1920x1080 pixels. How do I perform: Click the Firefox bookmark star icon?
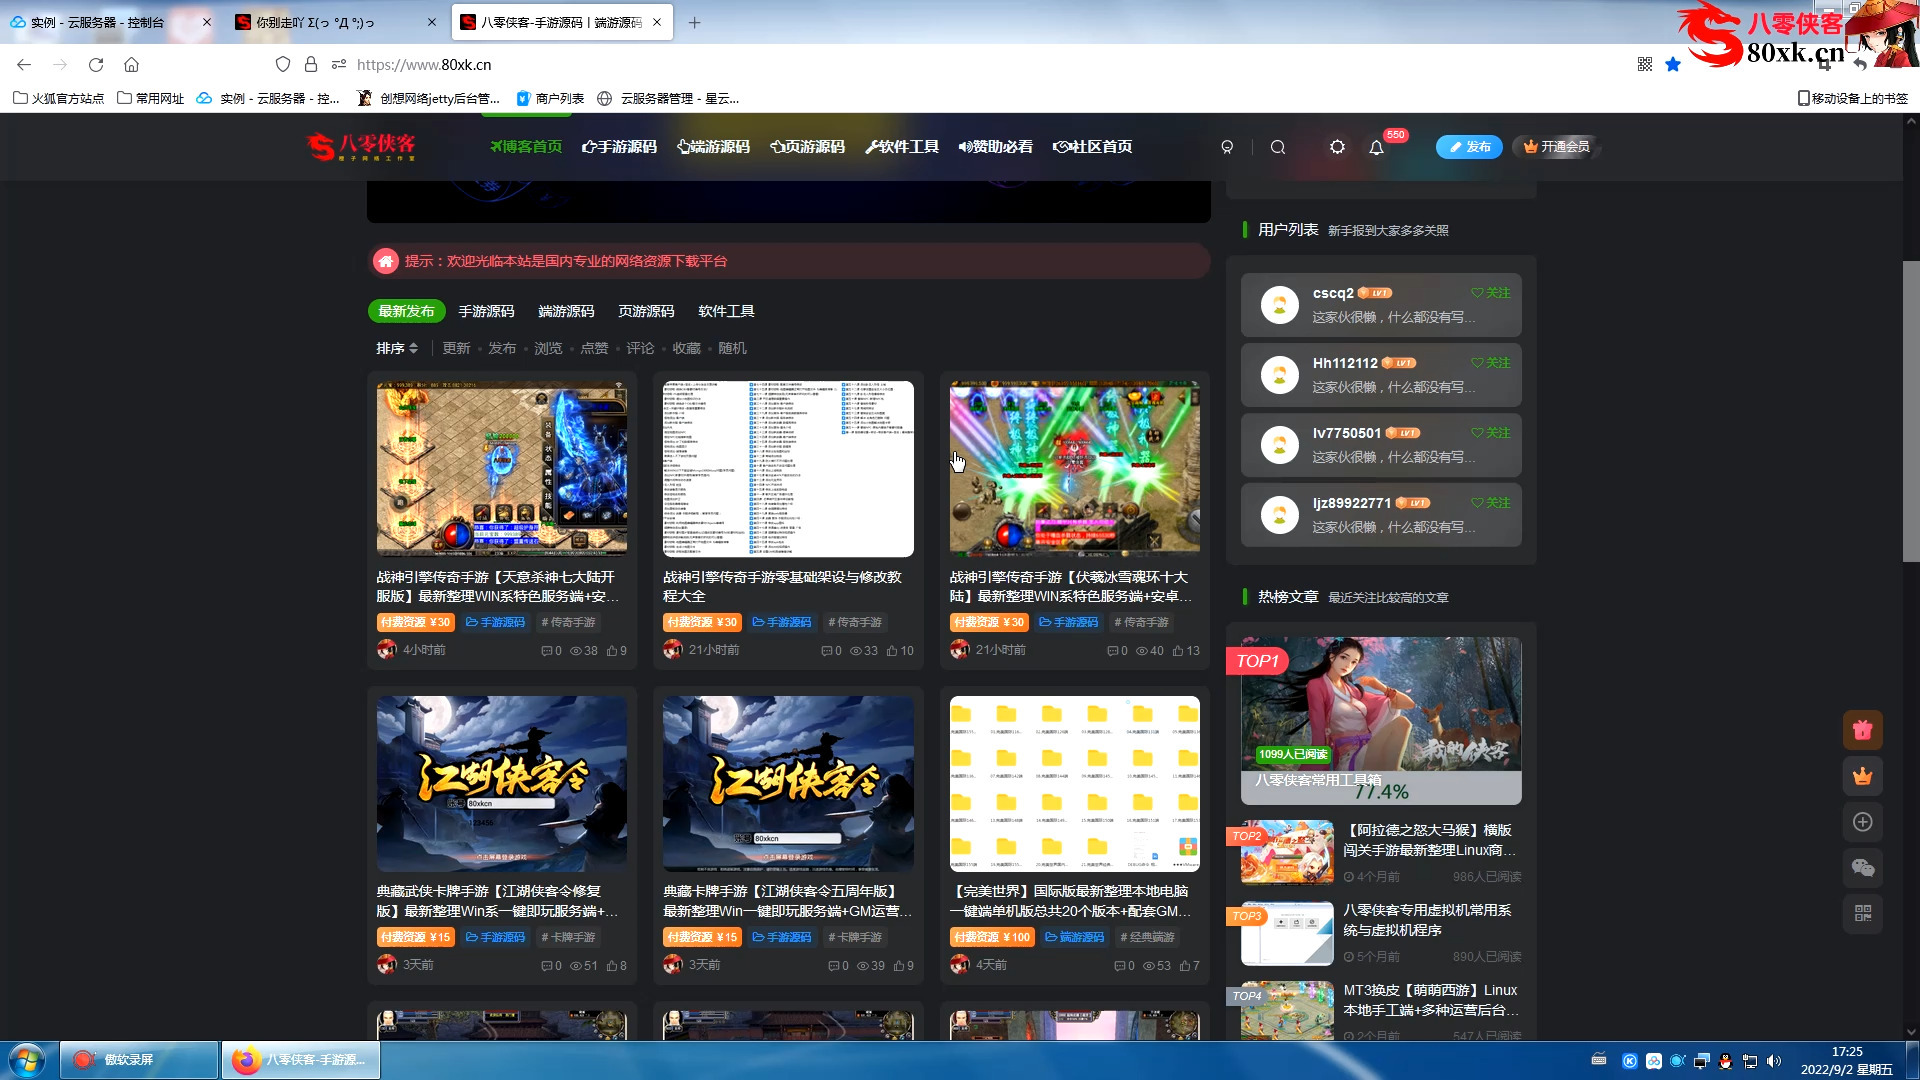(1673, 65)
